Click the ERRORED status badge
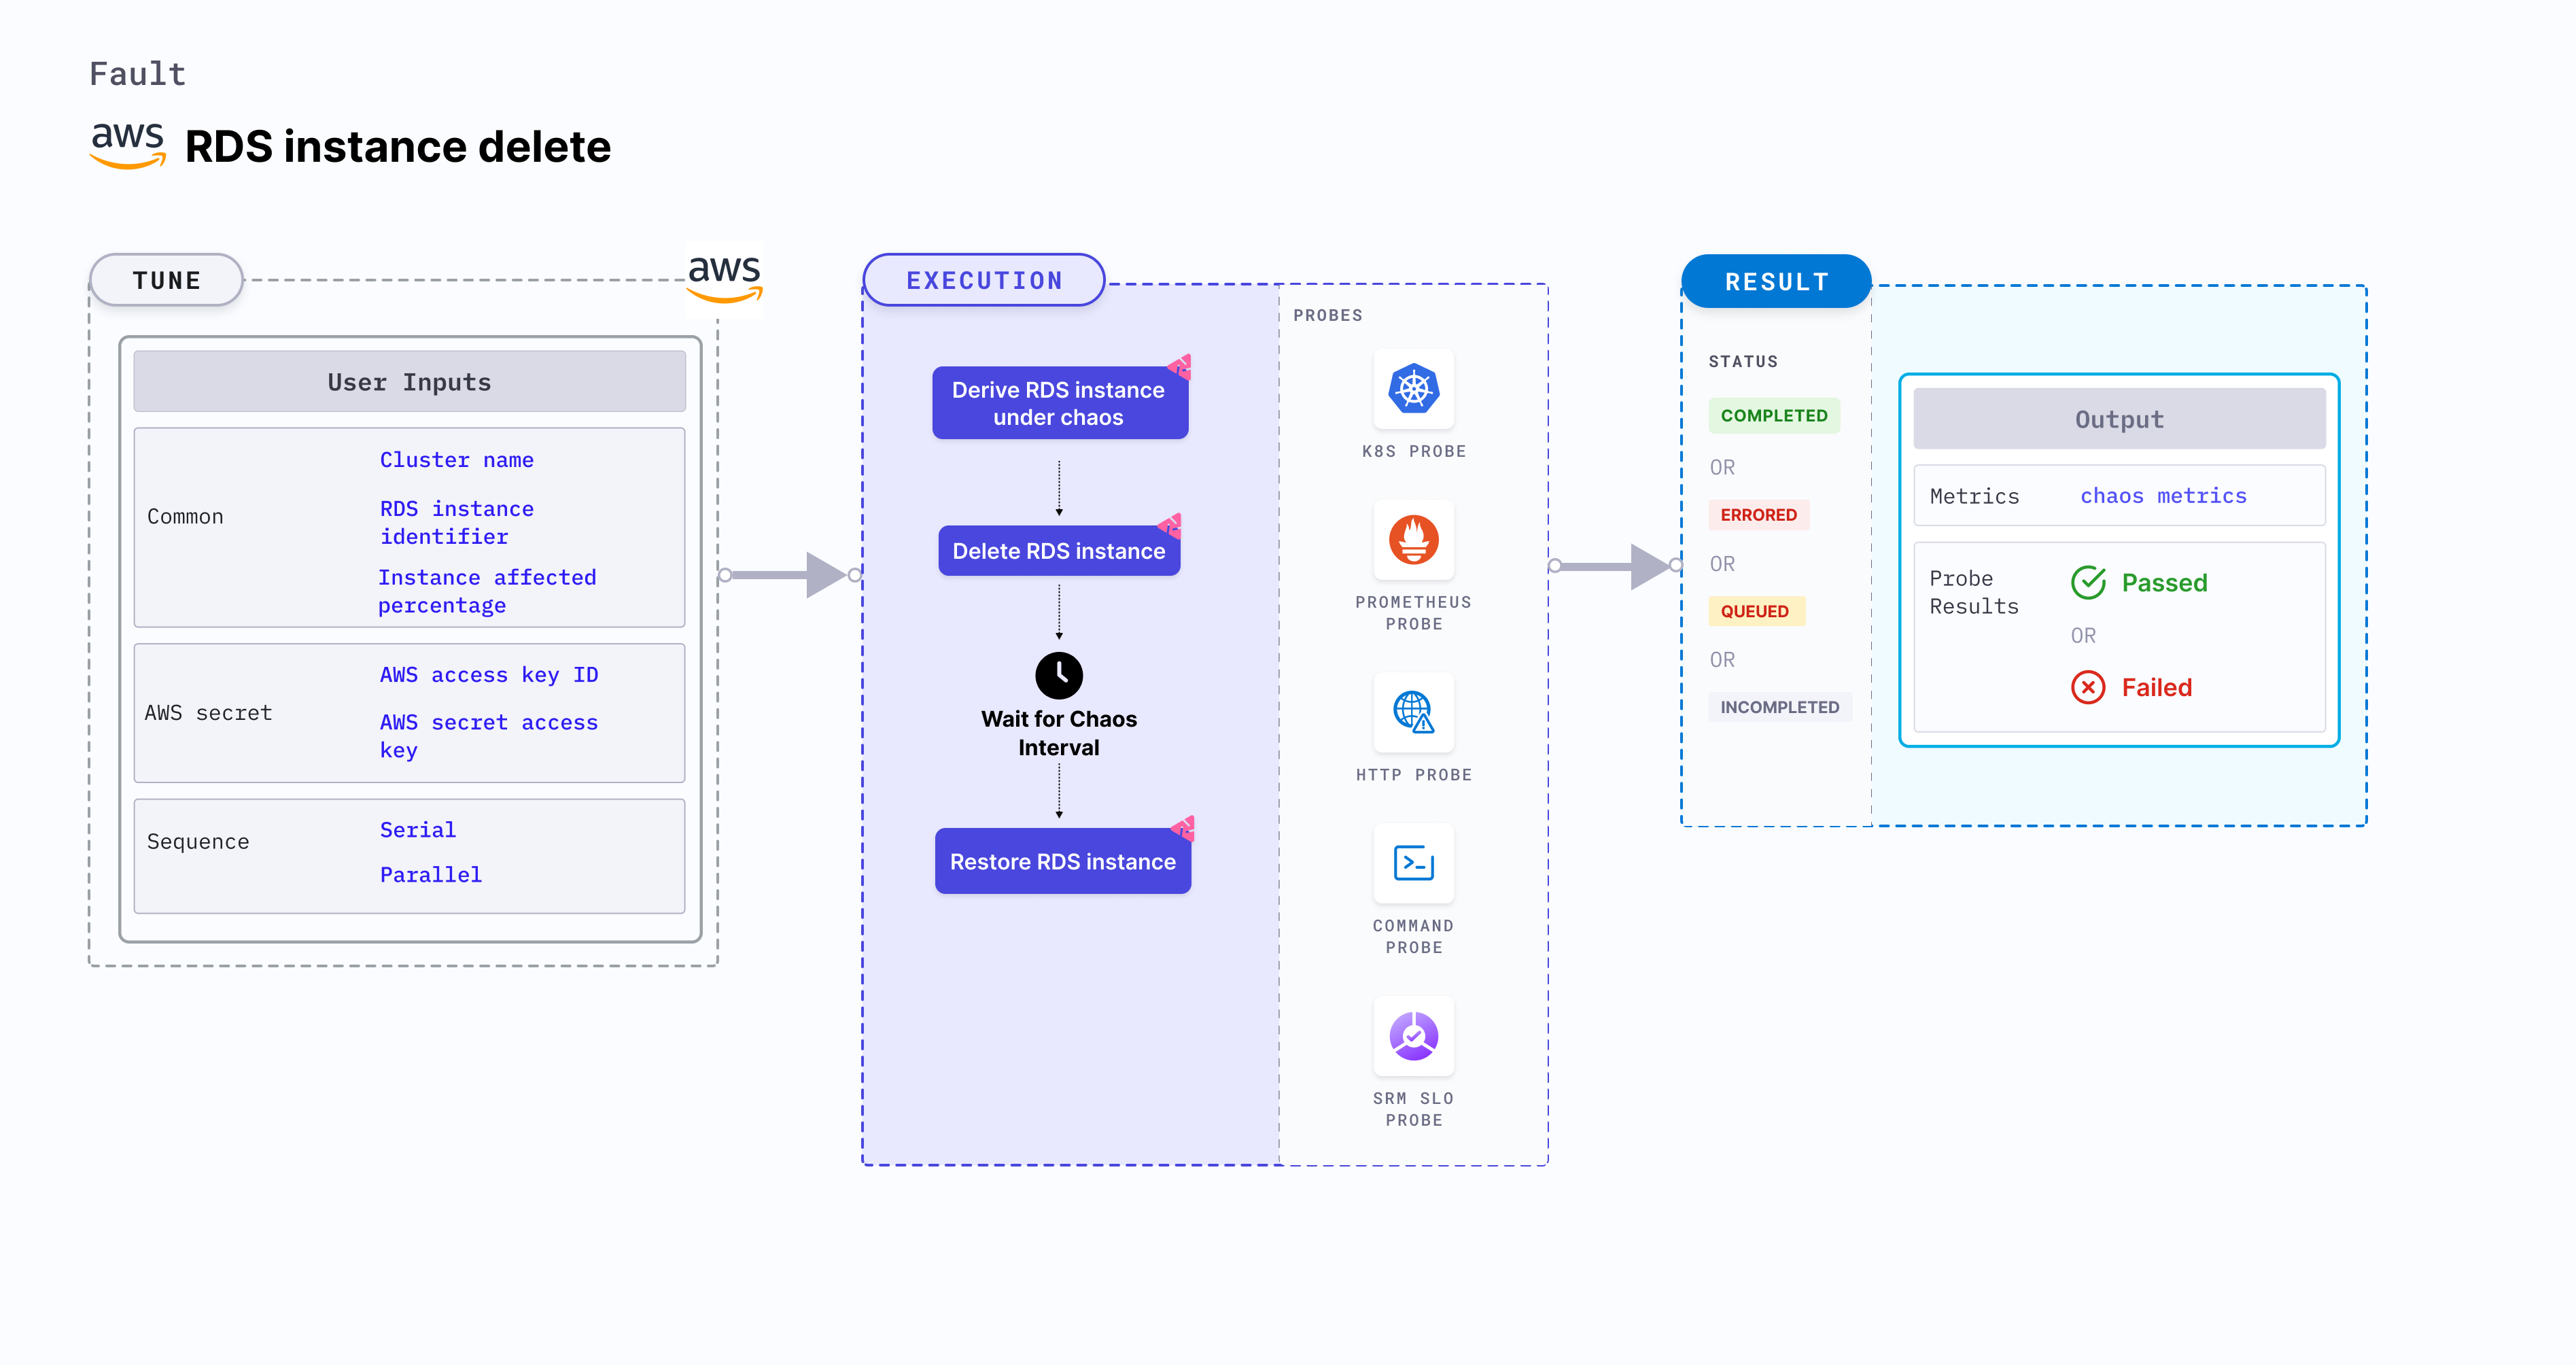Screen dimensions: 2576x1365 [x=1758, y=515]
